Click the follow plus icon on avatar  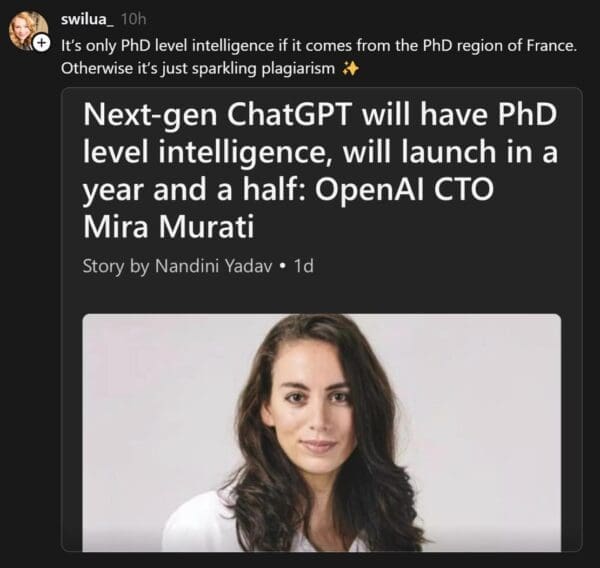tap(41, 43)
